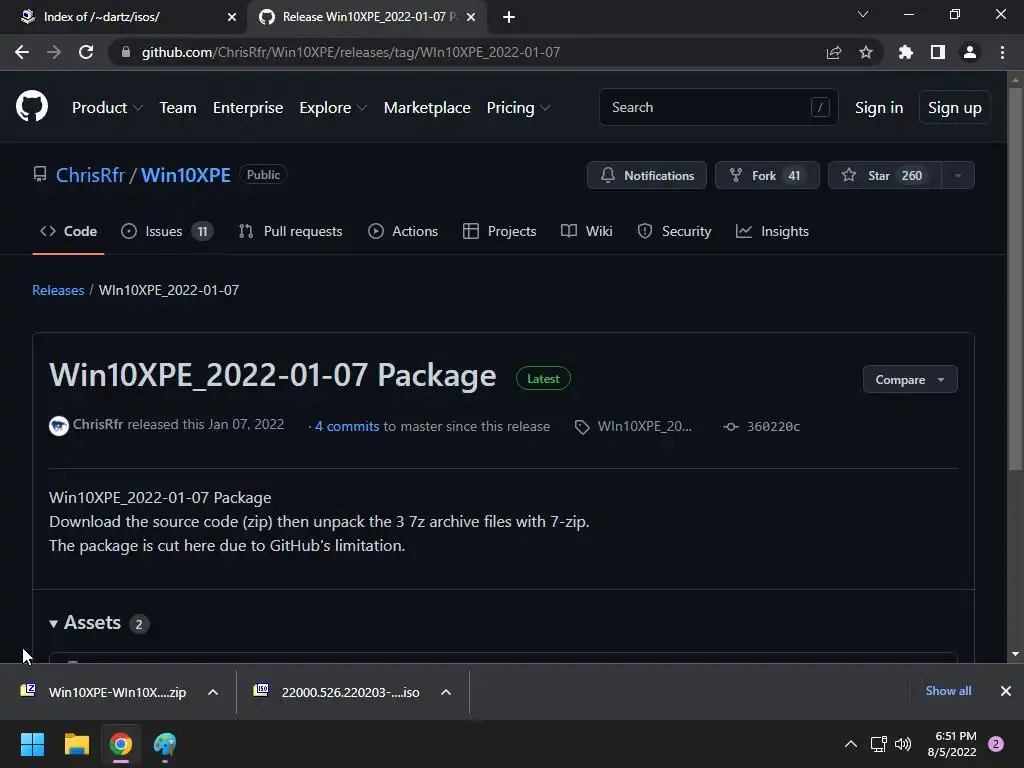Open the Wiki tab
Screen dimensions: 1024x768
pyautogui.click(x=586, y=231)
